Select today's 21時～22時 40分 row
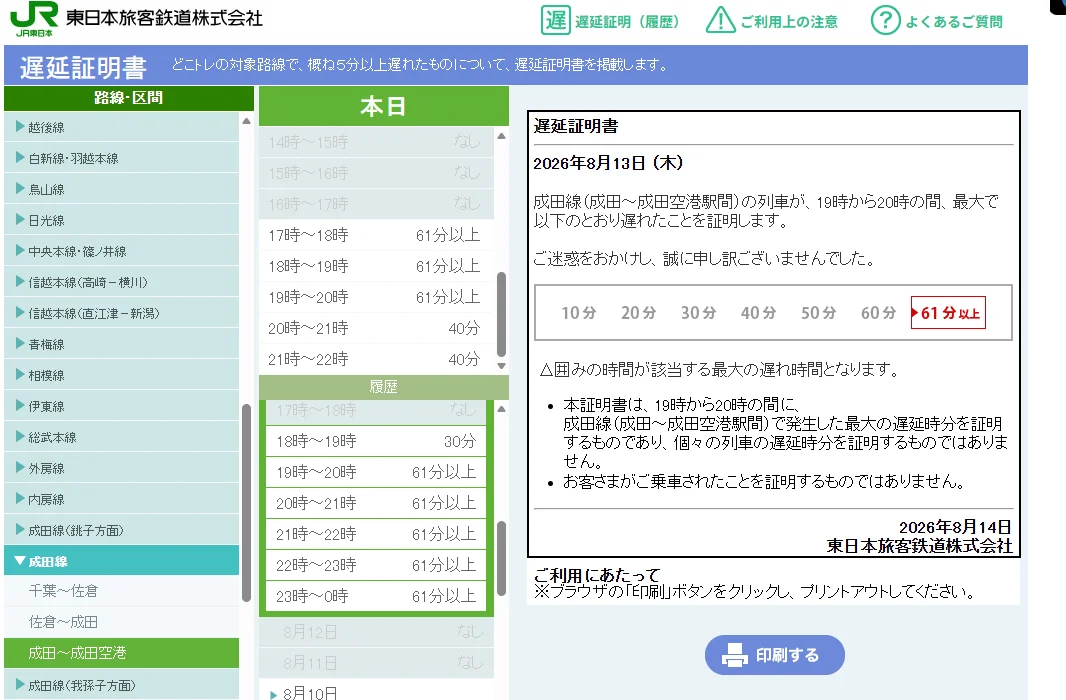The width and height of the screenshot is (1066, 700). coord(376,359)
